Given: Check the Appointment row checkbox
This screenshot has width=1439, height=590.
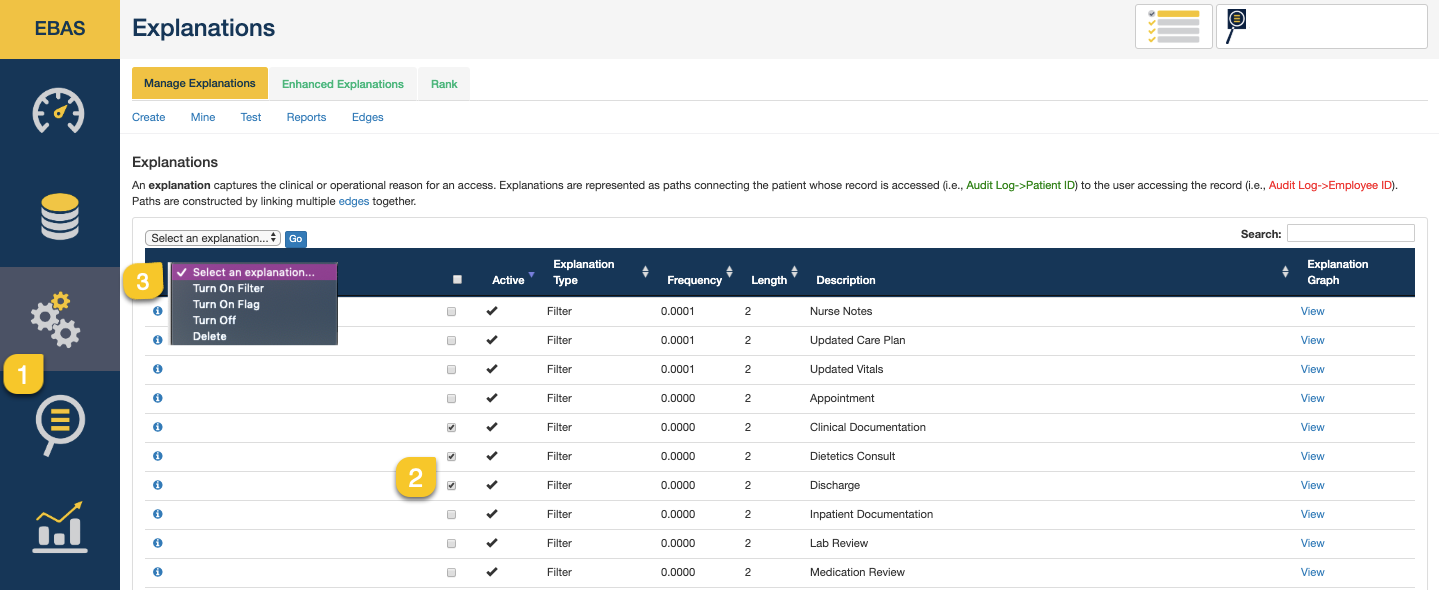Looking at the screenshot, I should (x=451, y=399).
